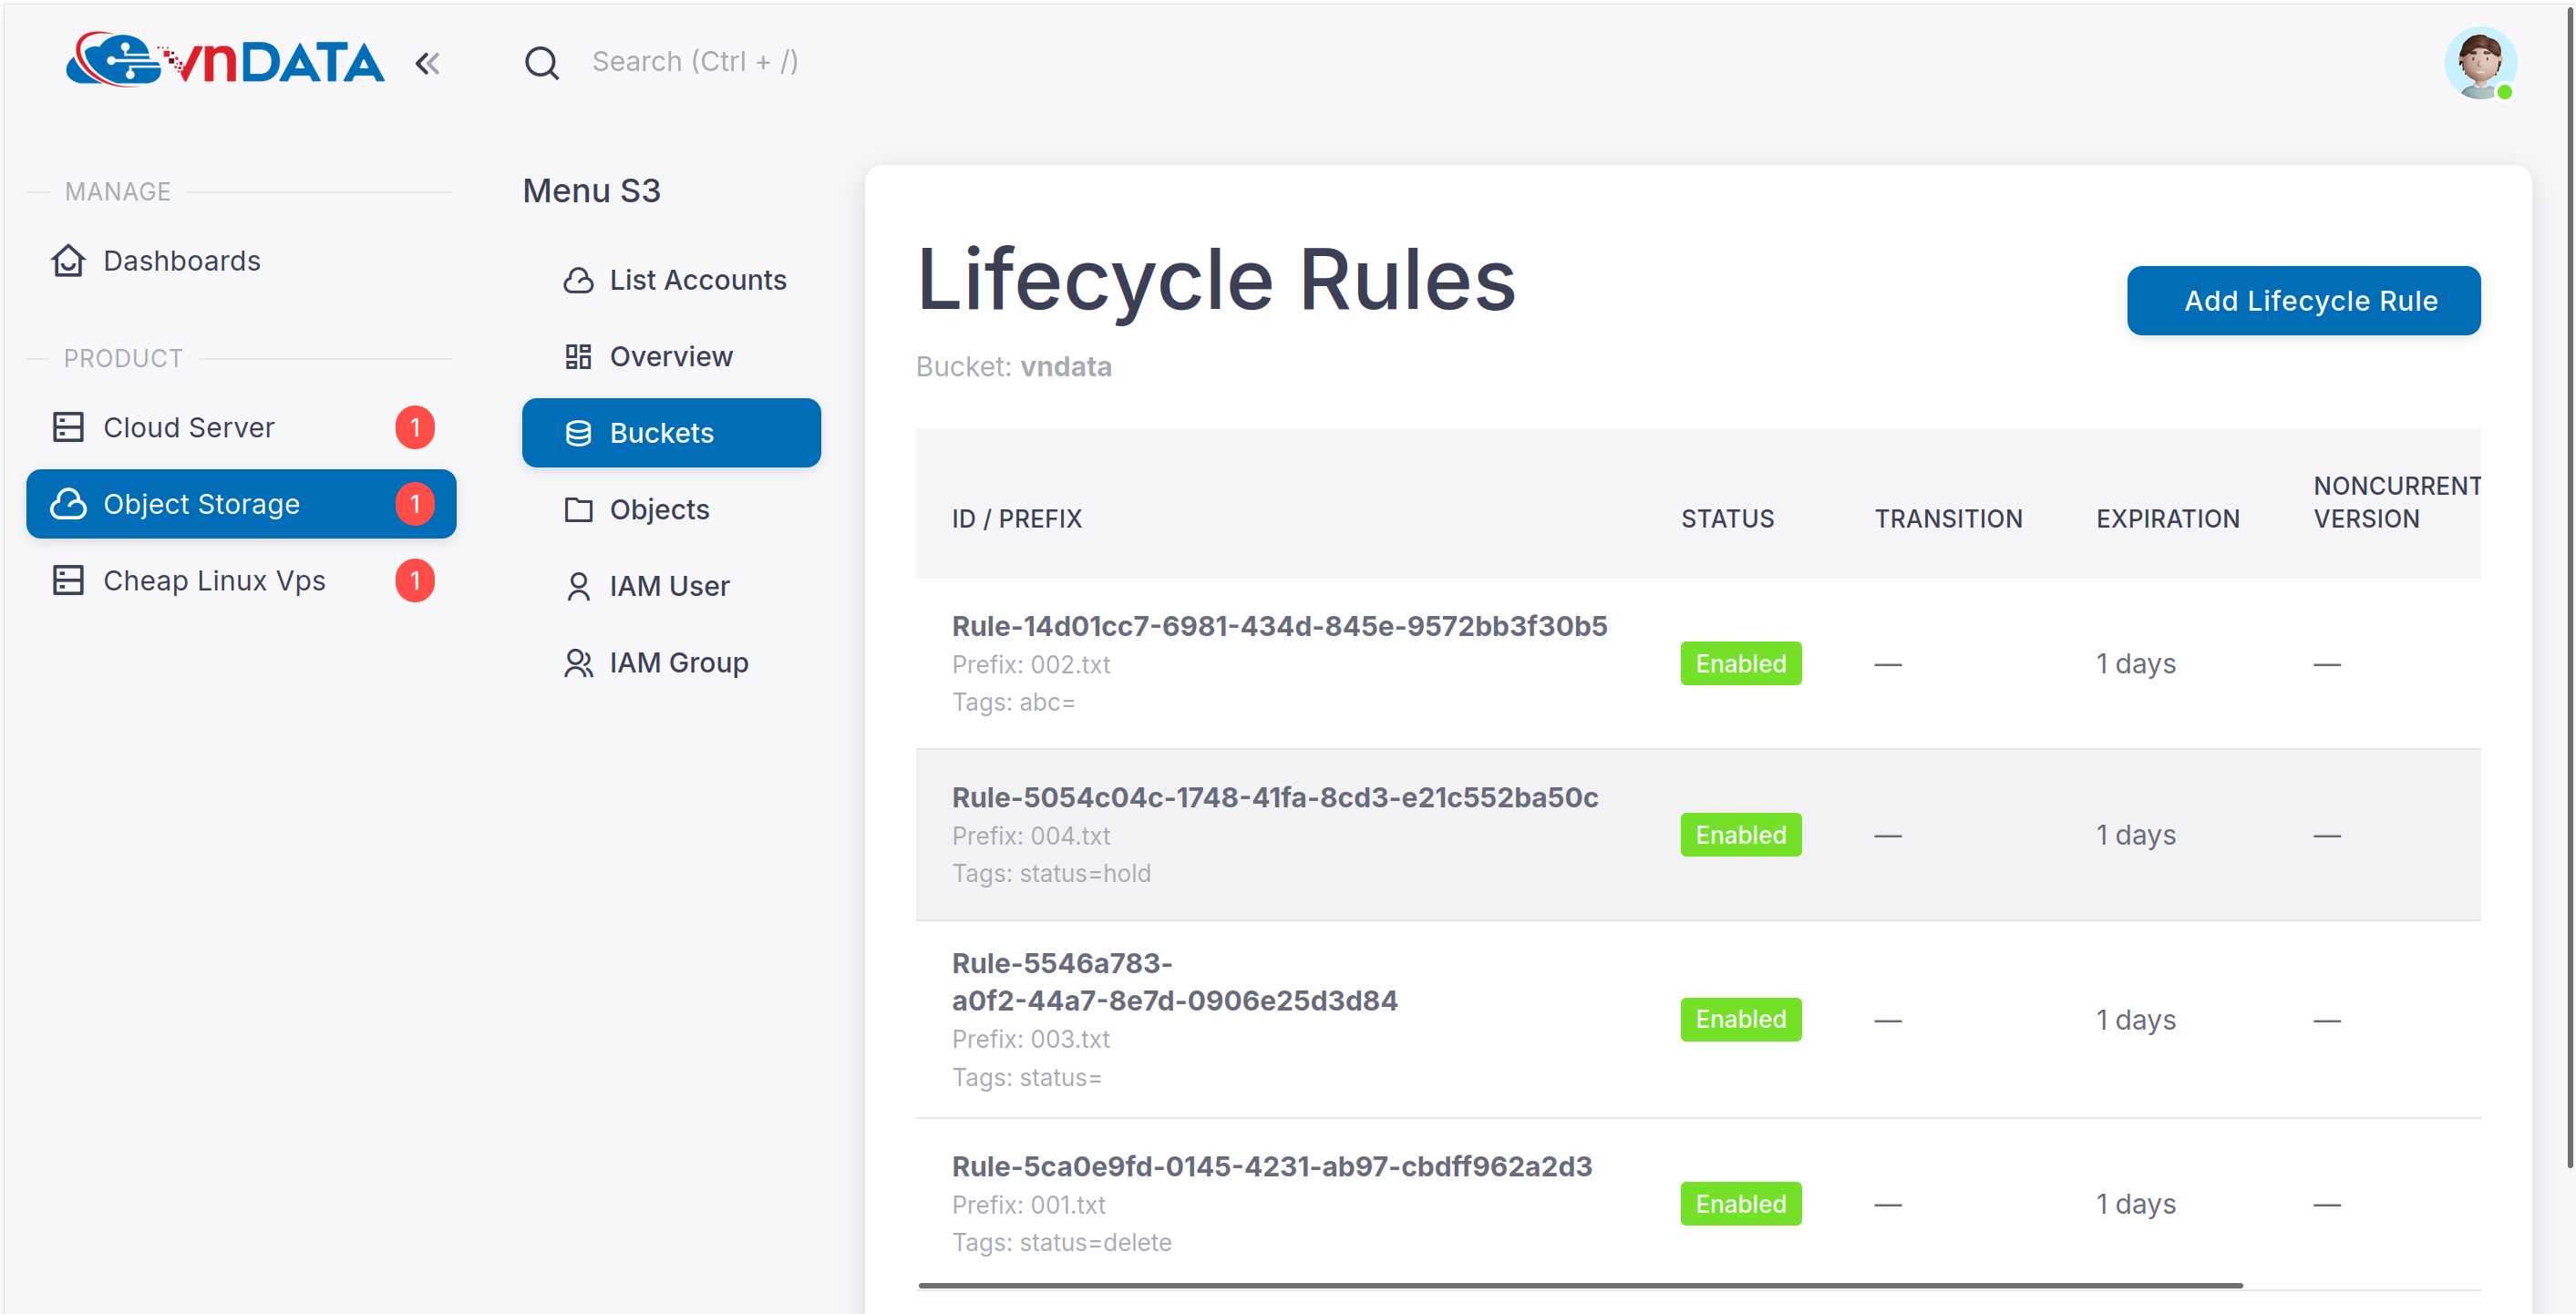
Task: Open IAM Group from S3 menu
Action: point(677,663)
